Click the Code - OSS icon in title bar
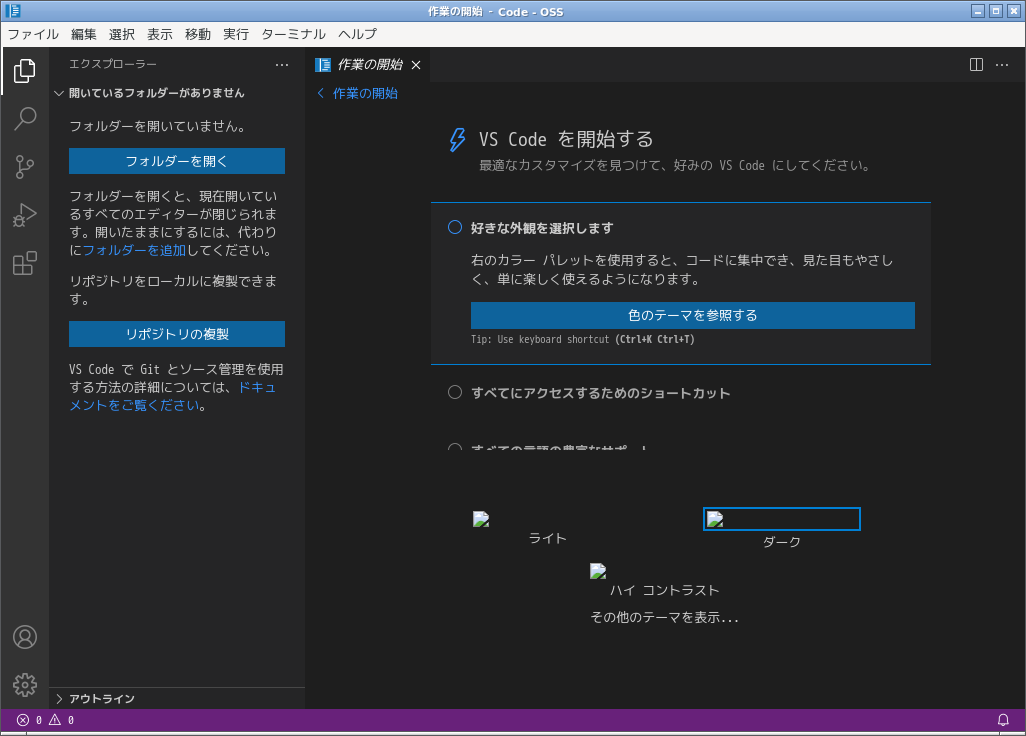Viewport: 1026px width, 736px height. tap(12, 10)
